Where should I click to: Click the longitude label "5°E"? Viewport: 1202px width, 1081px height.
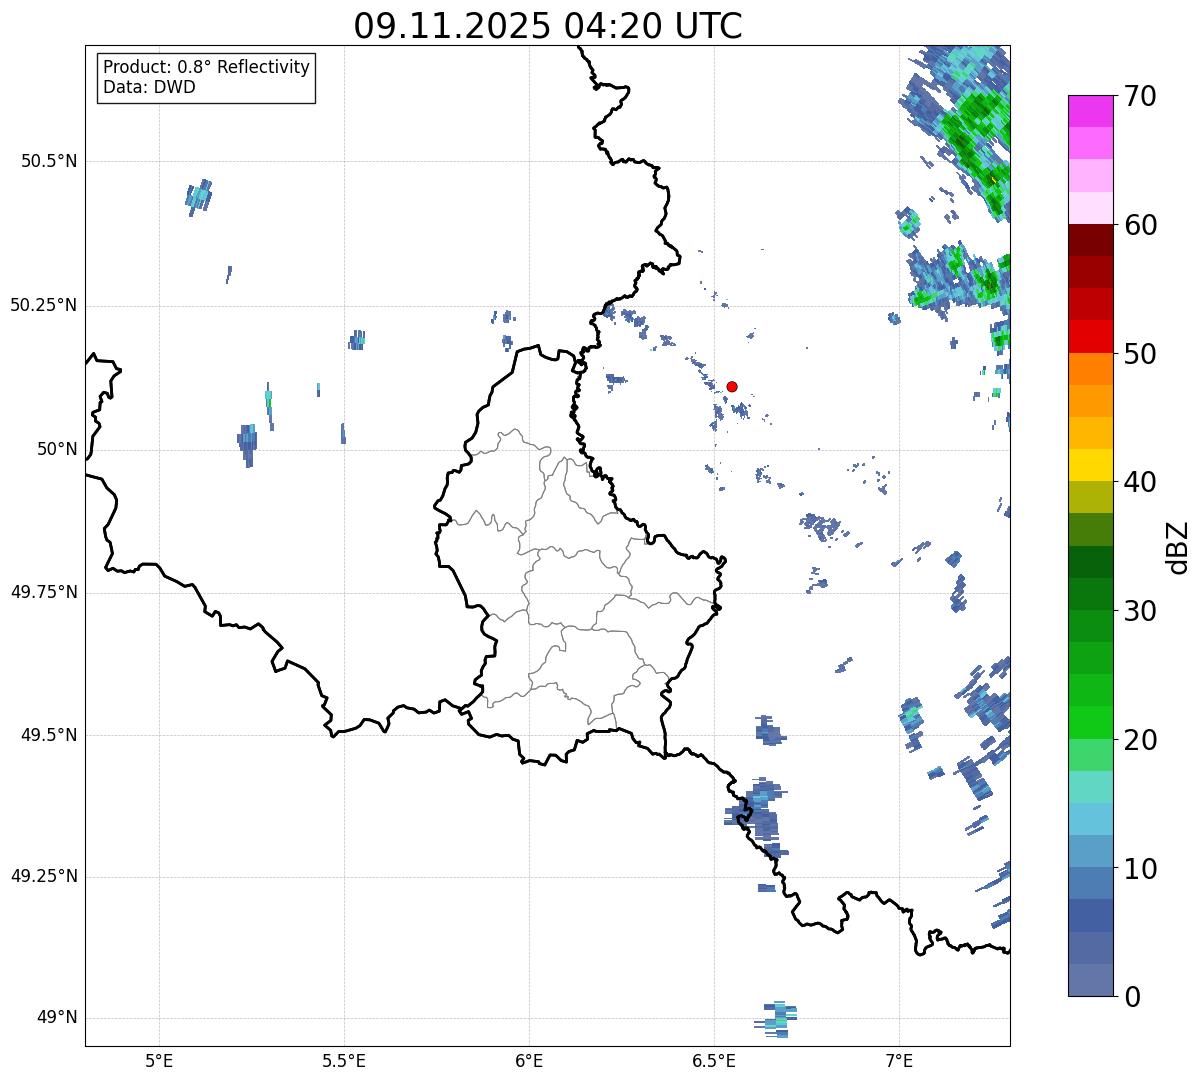click(159, 1060)
